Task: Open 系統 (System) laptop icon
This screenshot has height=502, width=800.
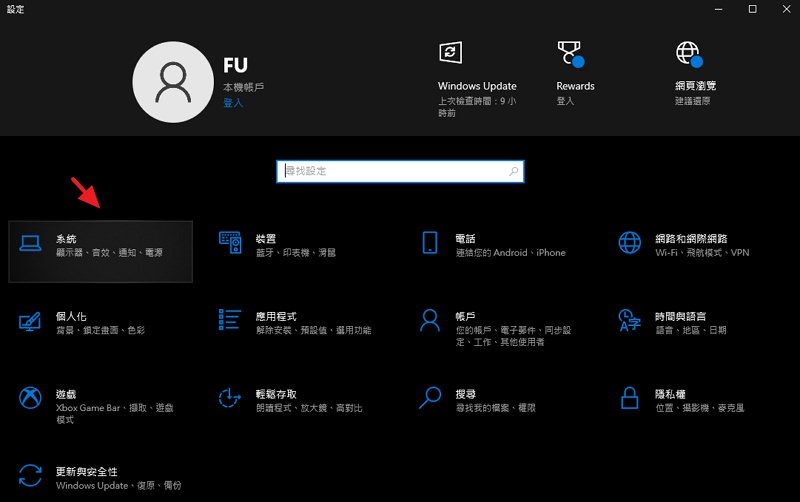Action: tap(30, 243)
